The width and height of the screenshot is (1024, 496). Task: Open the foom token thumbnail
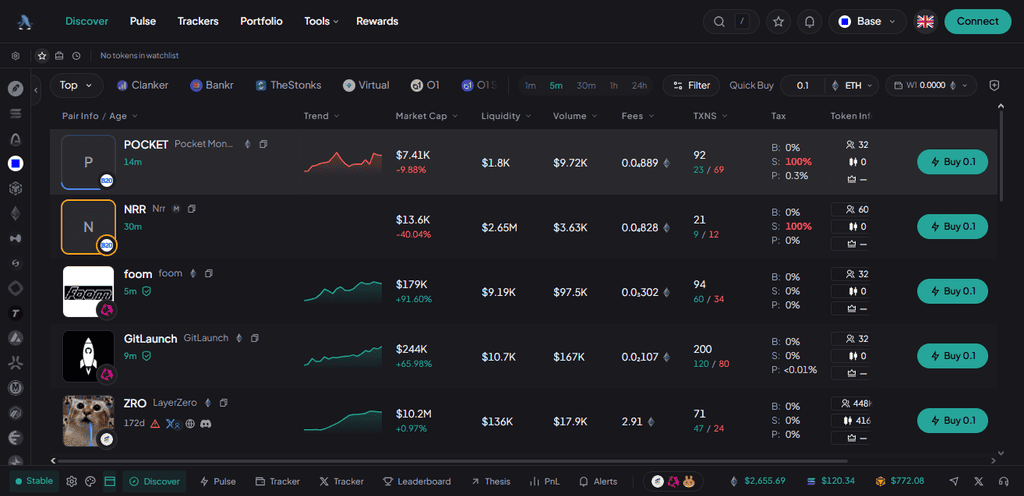[88, 291]
